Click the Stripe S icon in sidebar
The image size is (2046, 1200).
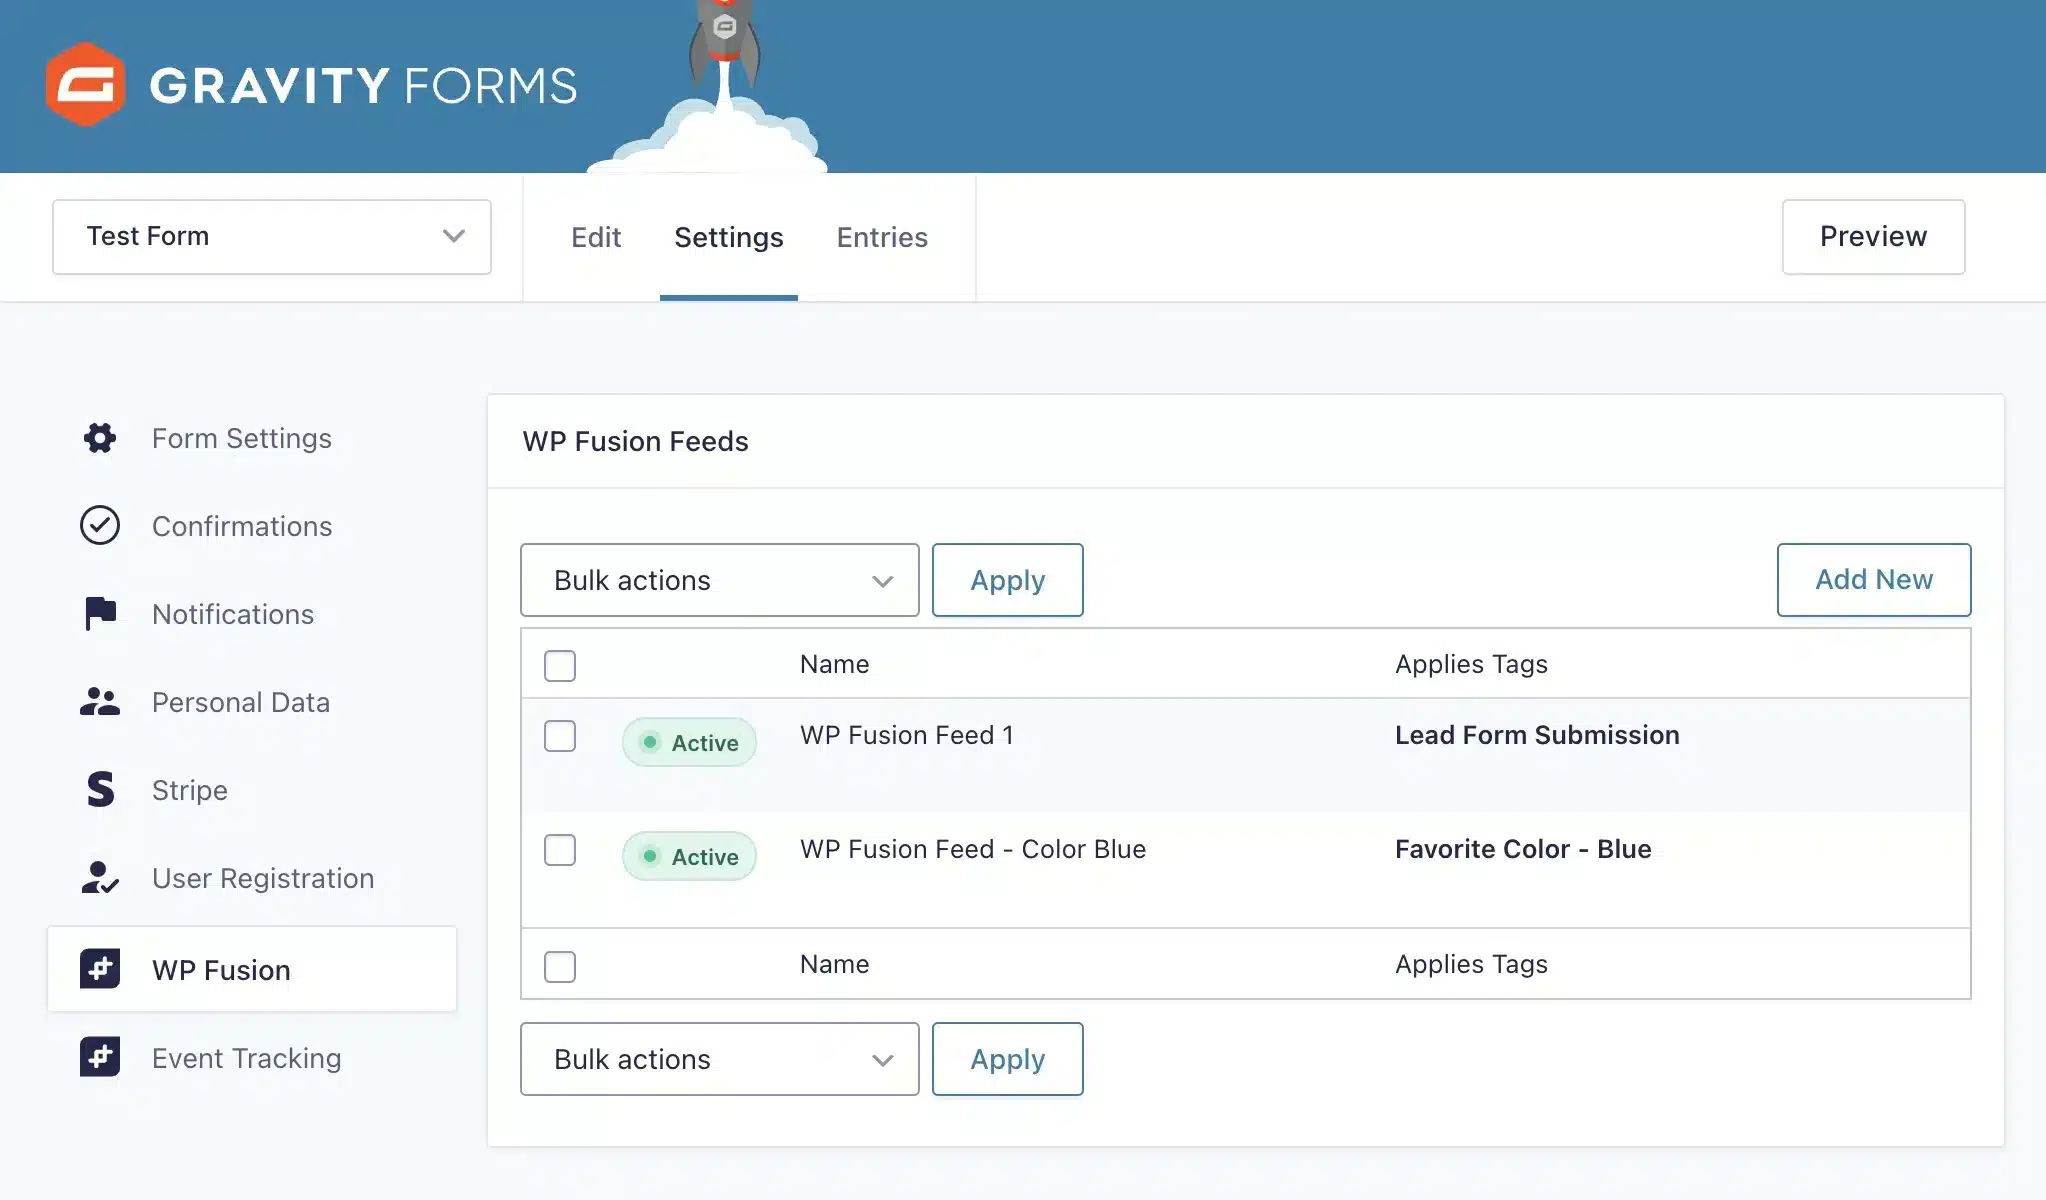coord(98,789)
